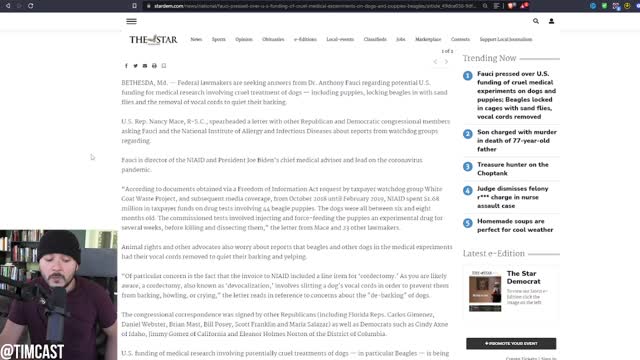Open 'Son charged with murder' trending story

[x=517, y=140]
